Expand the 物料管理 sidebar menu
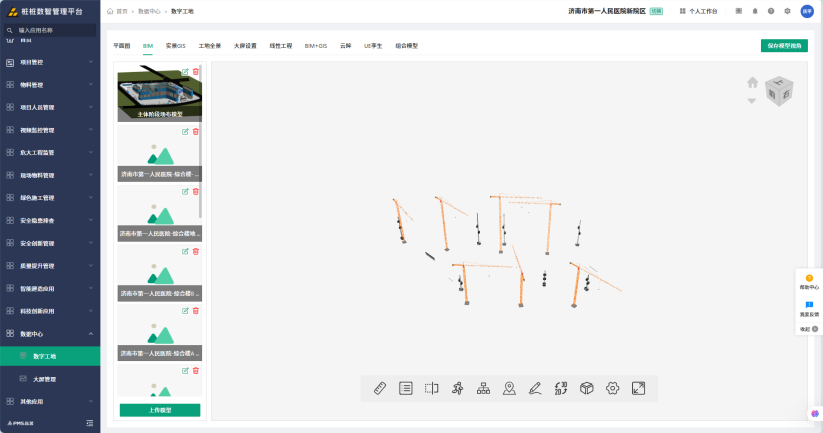 (50, 85)
